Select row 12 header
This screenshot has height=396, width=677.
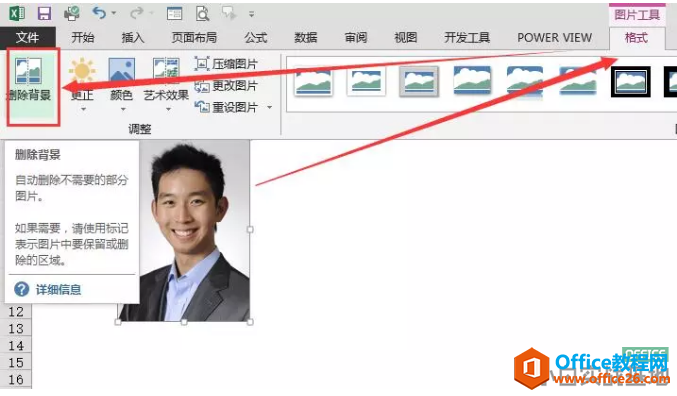[x=16, y=311]
